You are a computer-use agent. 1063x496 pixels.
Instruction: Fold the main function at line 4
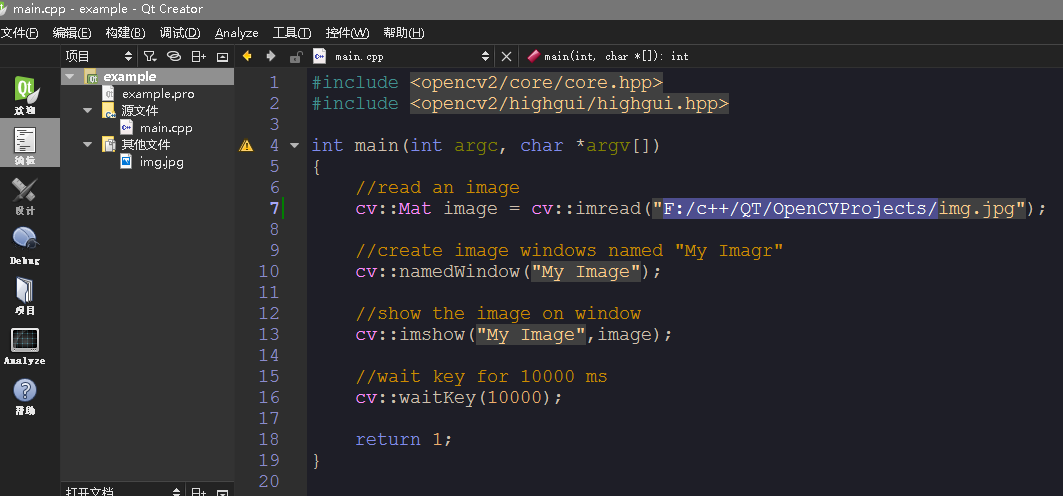[294, 145]
